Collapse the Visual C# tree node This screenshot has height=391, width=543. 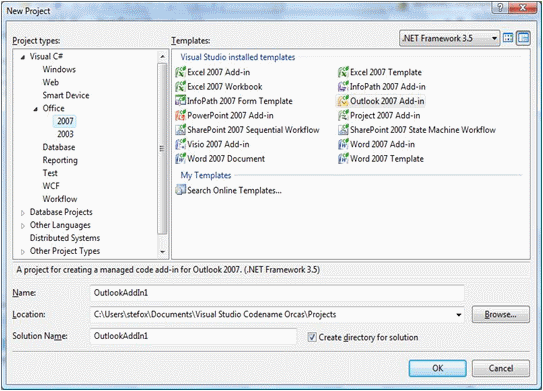[x=23, y=57]
